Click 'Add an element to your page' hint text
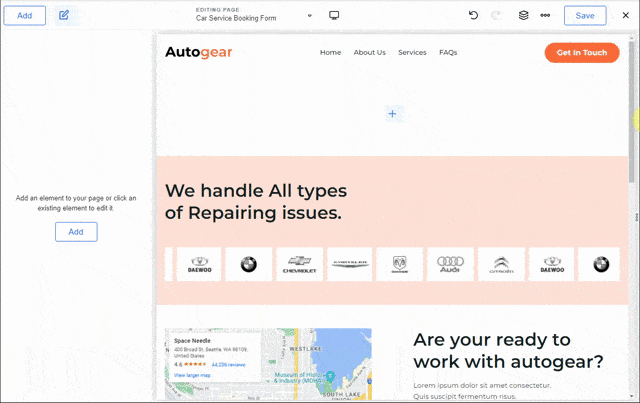This screenshot has width=640, height=403. (76, 203)
